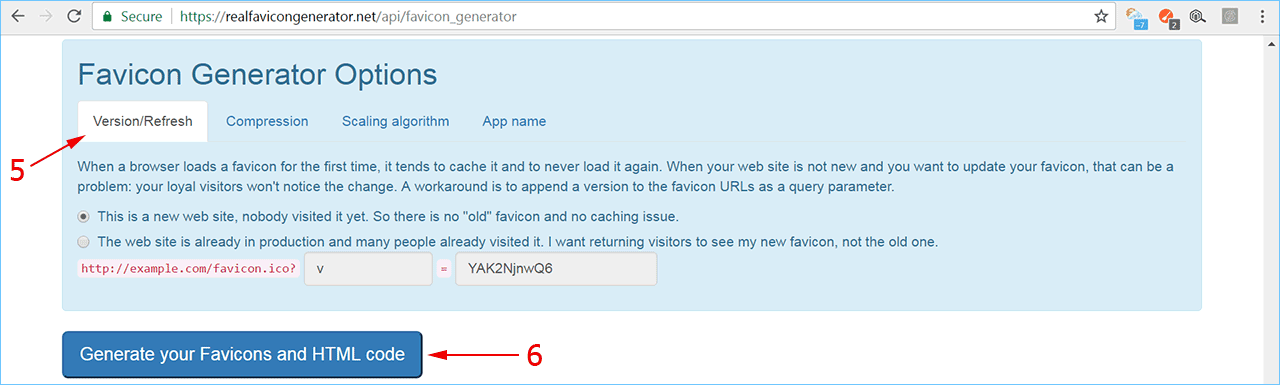The height and width of the screenshot is (385, 1280).
Task: Switch to the Version/Refresh tab
Action: click(143, 121)
